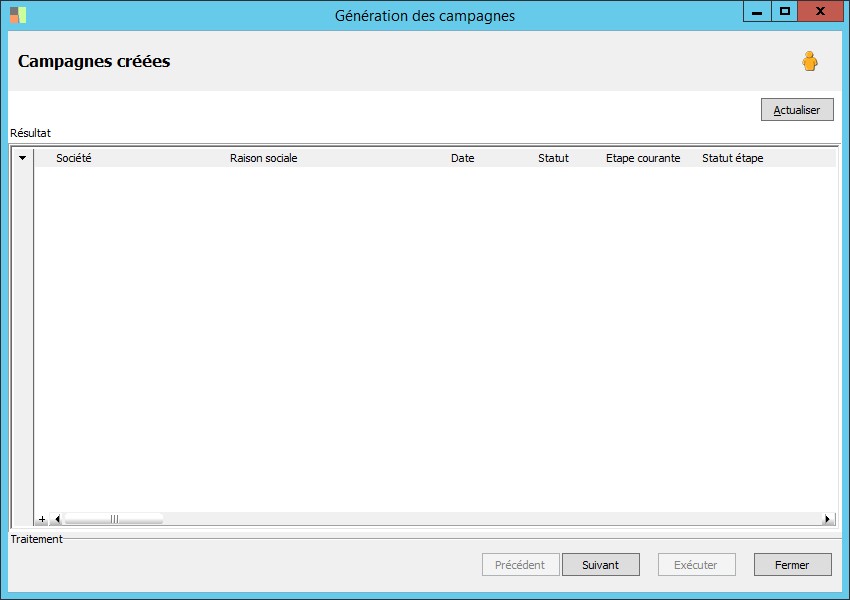Click the plus icon at grid bottom

click(42, 519)
